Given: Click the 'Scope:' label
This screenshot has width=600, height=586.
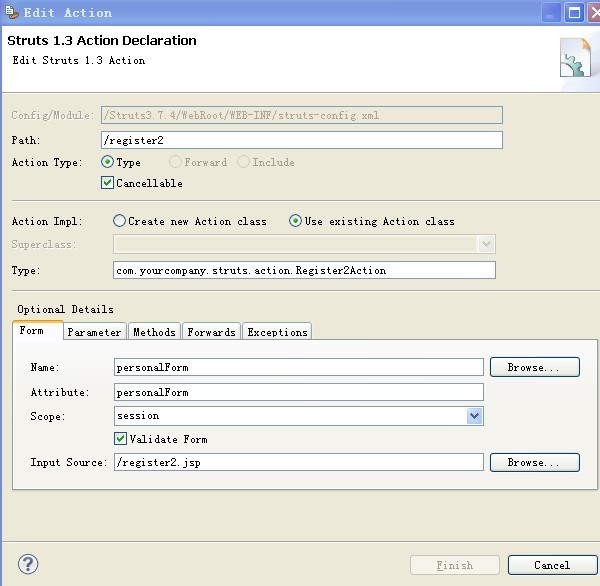Looking at the screenshot, I should (x=48, y=416).
